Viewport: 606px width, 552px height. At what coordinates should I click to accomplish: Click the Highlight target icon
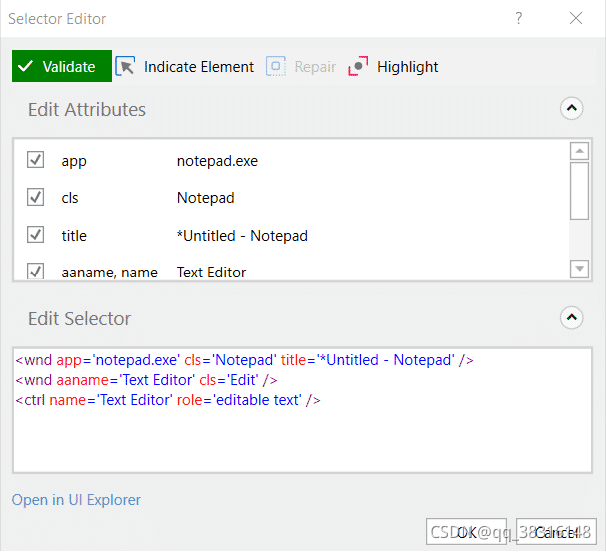click(x=358, y=66)
